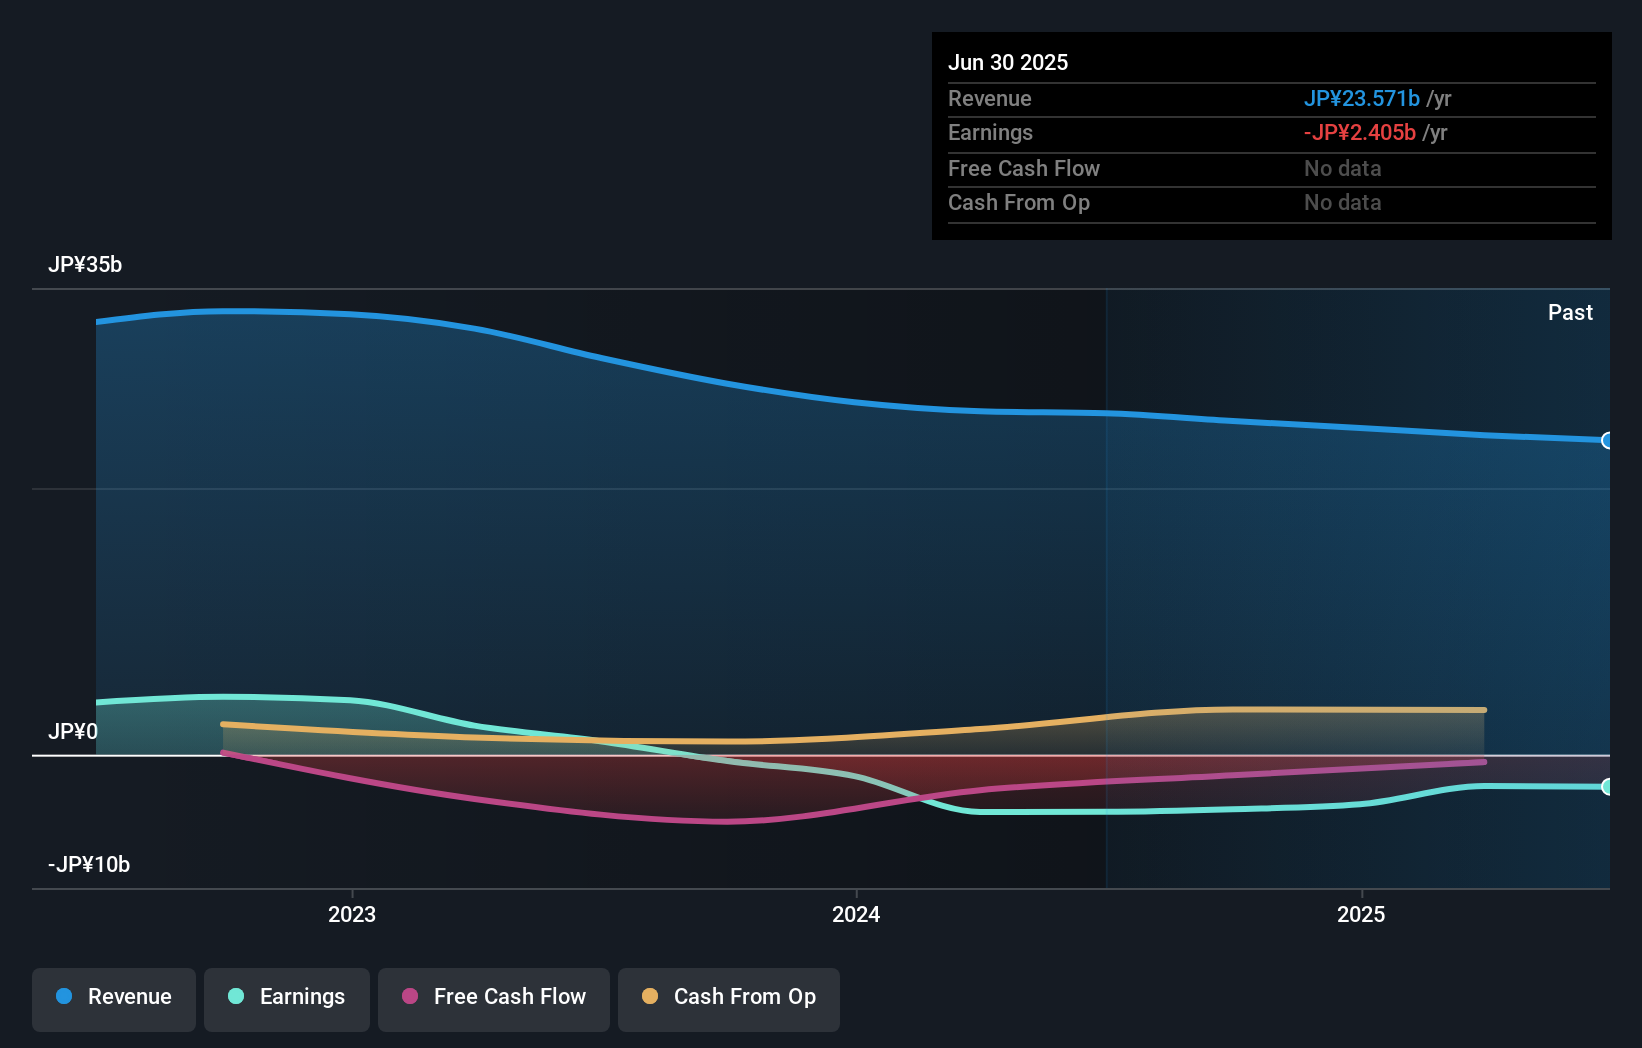Toggle the Revenue legend button
The image size is (1642, 1048).
114,999
